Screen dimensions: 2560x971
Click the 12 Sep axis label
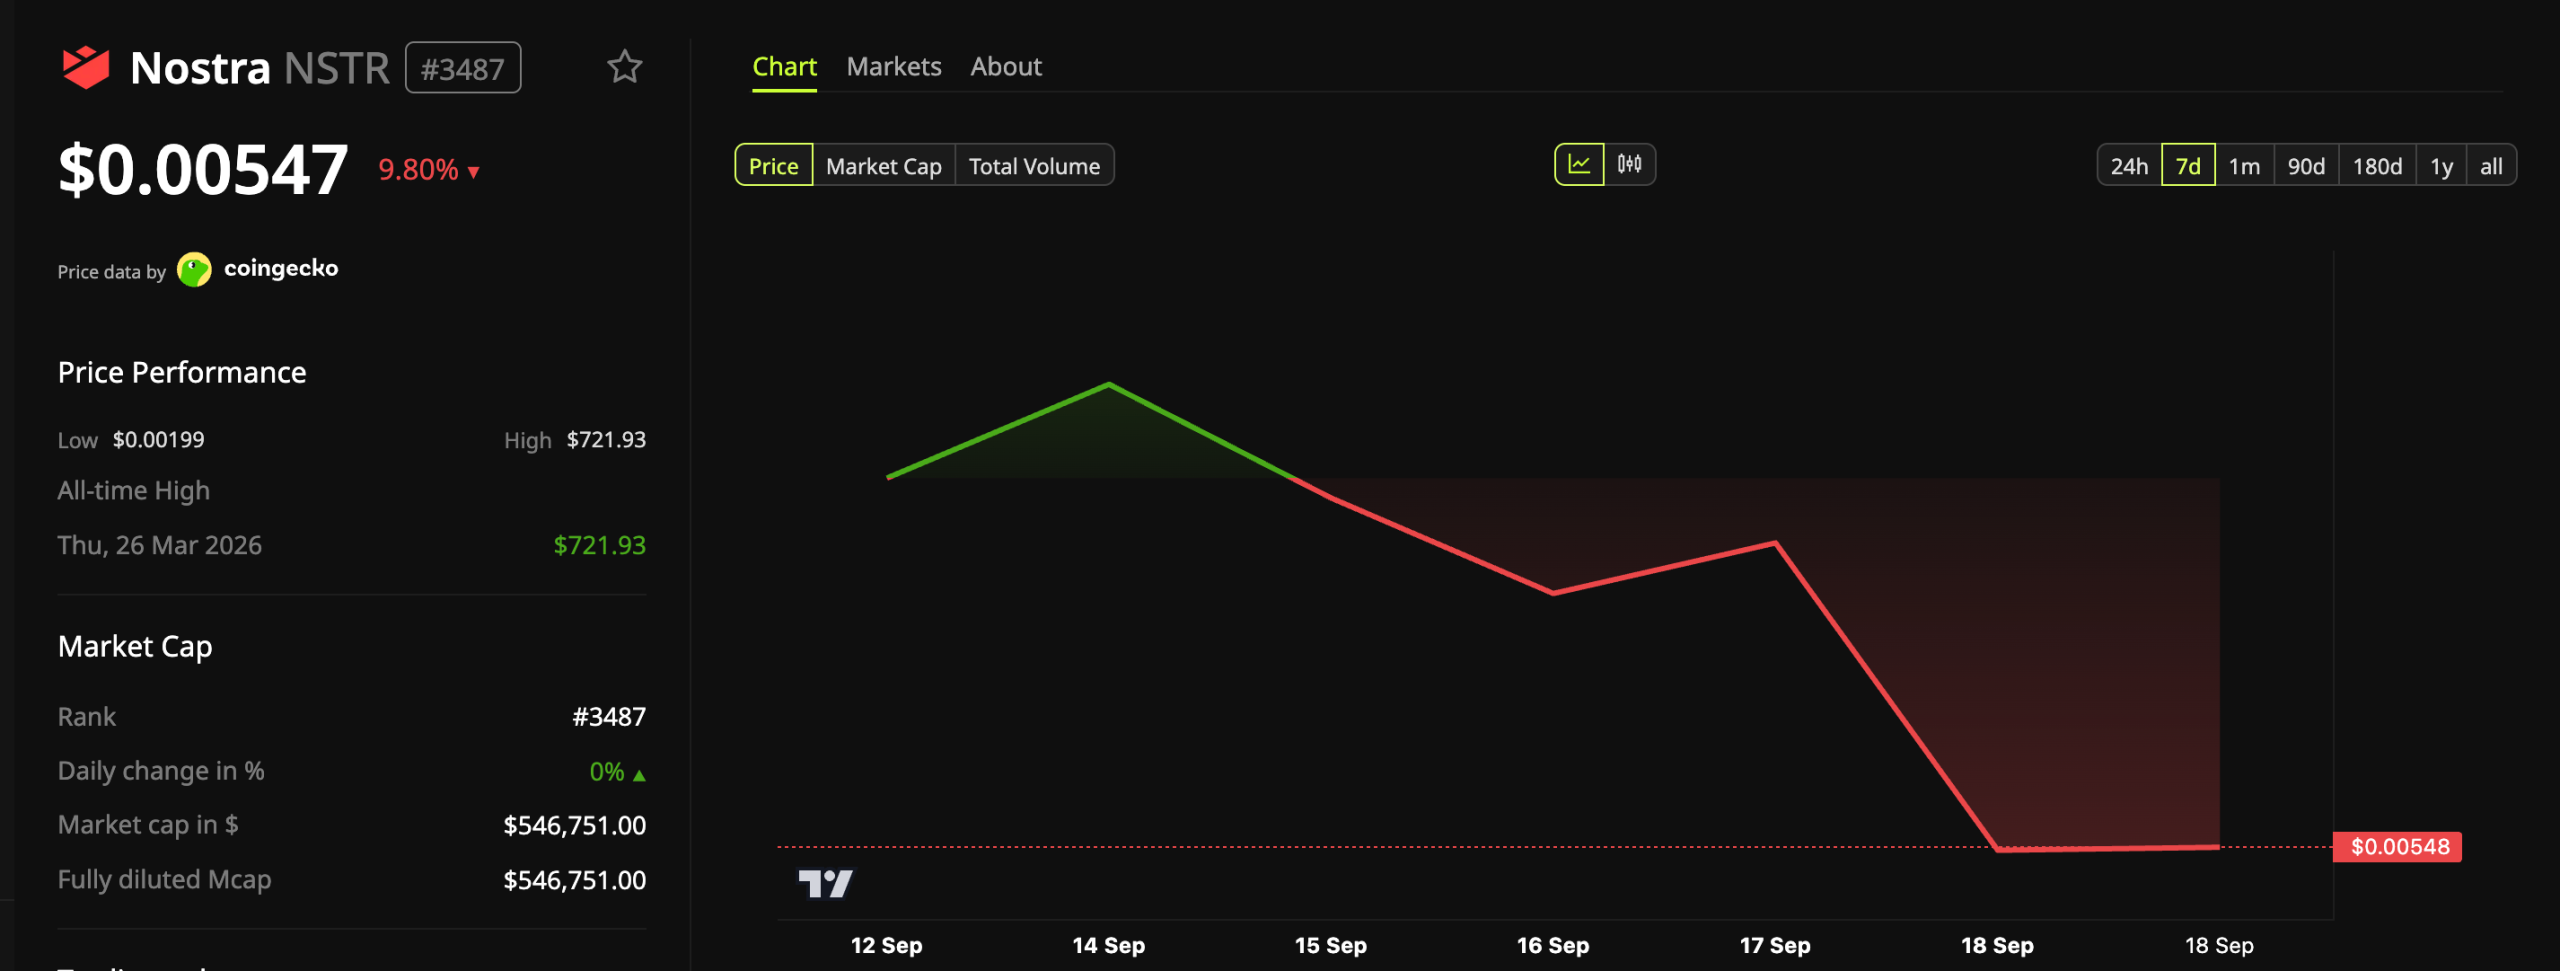(886, 945)
